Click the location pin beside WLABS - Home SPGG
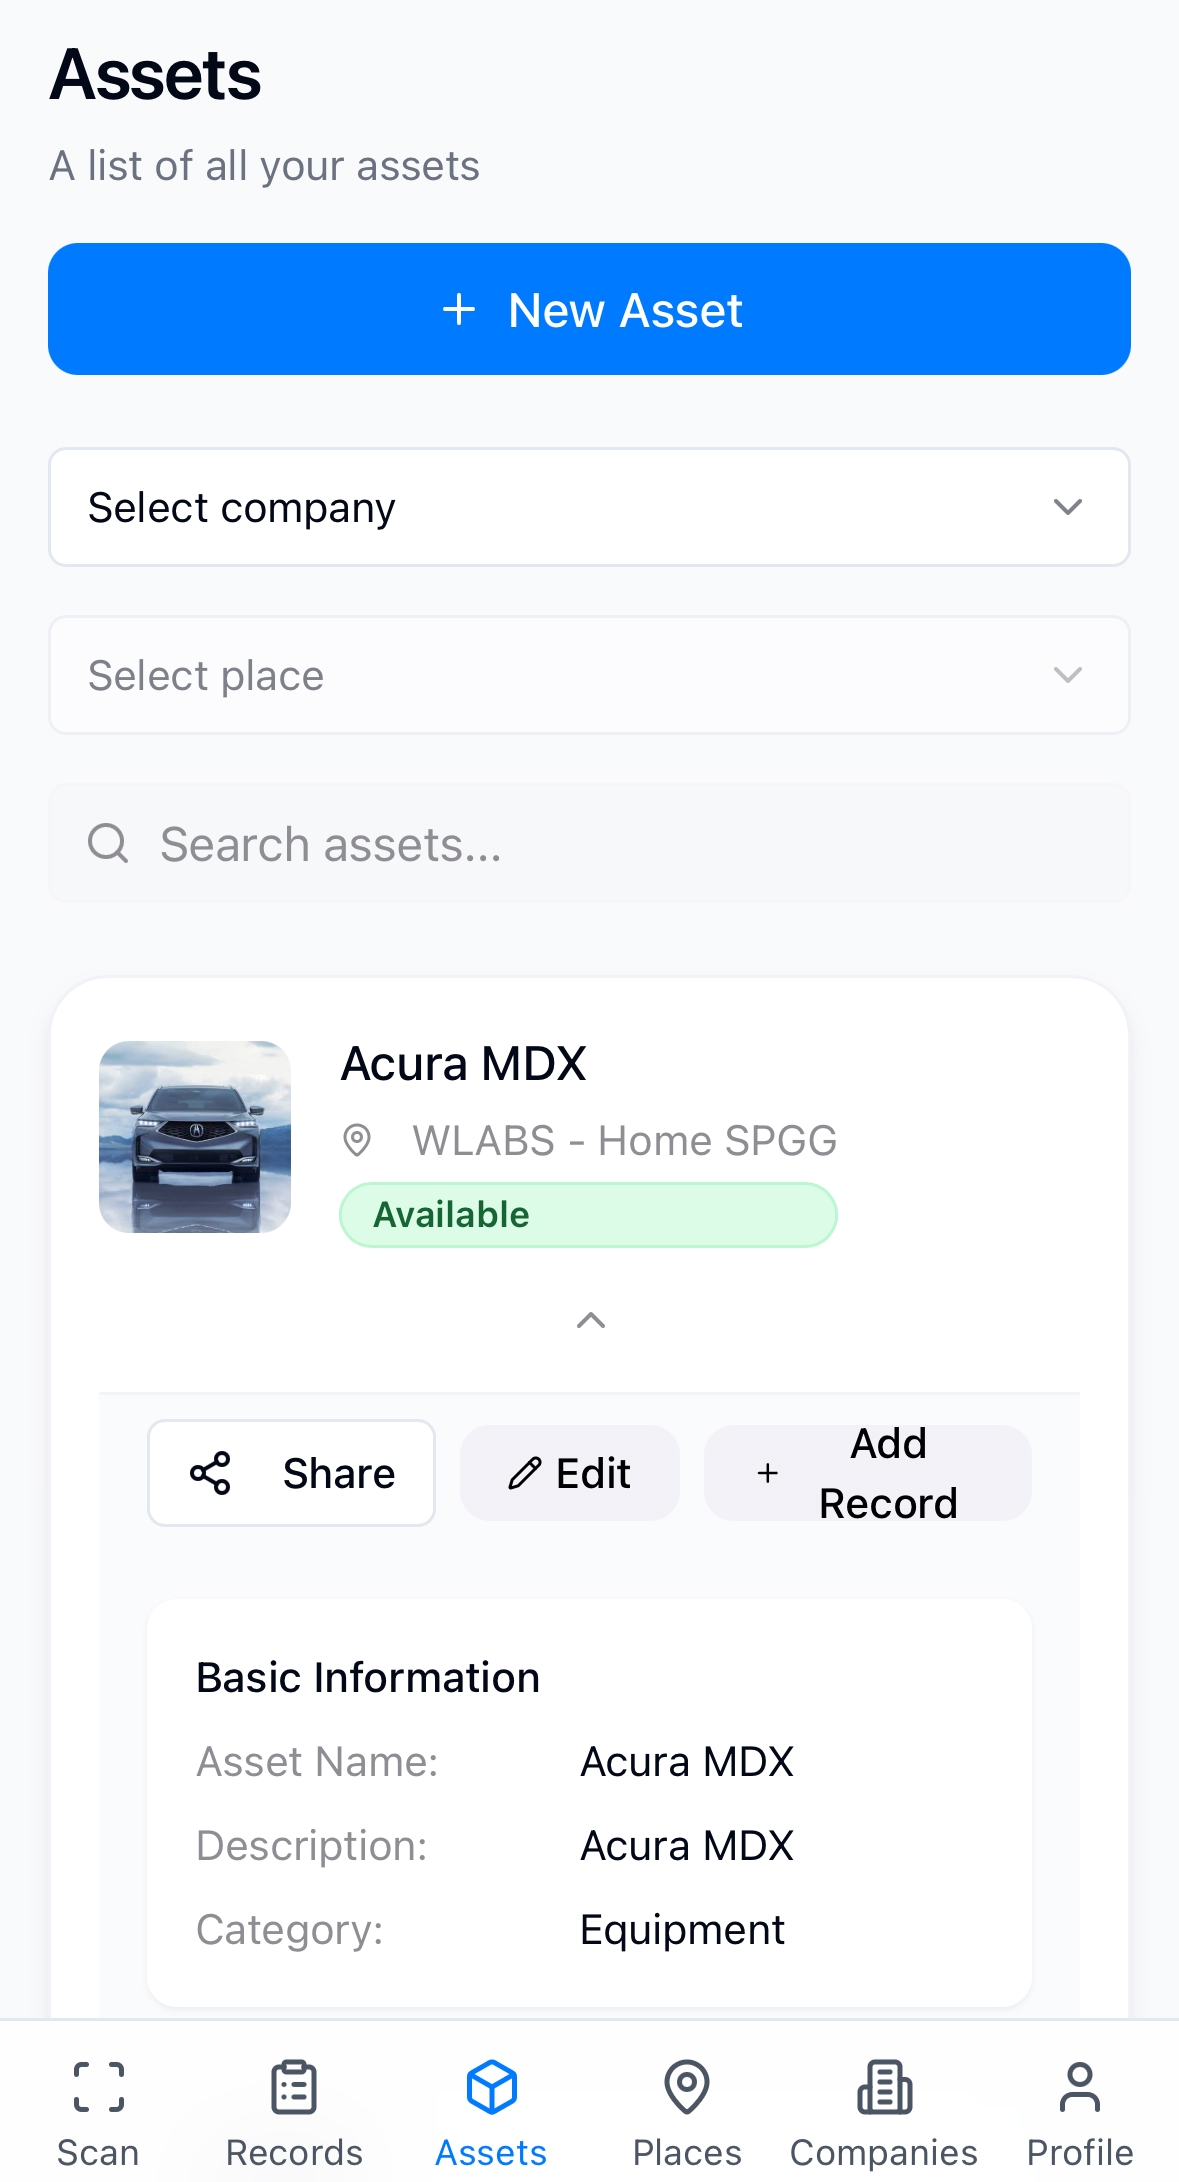The image size is (1179, 2182). coord(357,1140)
